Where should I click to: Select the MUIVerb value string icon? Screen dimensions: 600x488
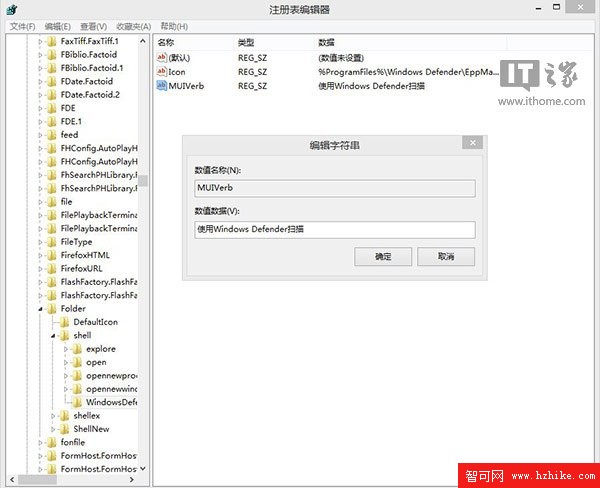point(161,85)
